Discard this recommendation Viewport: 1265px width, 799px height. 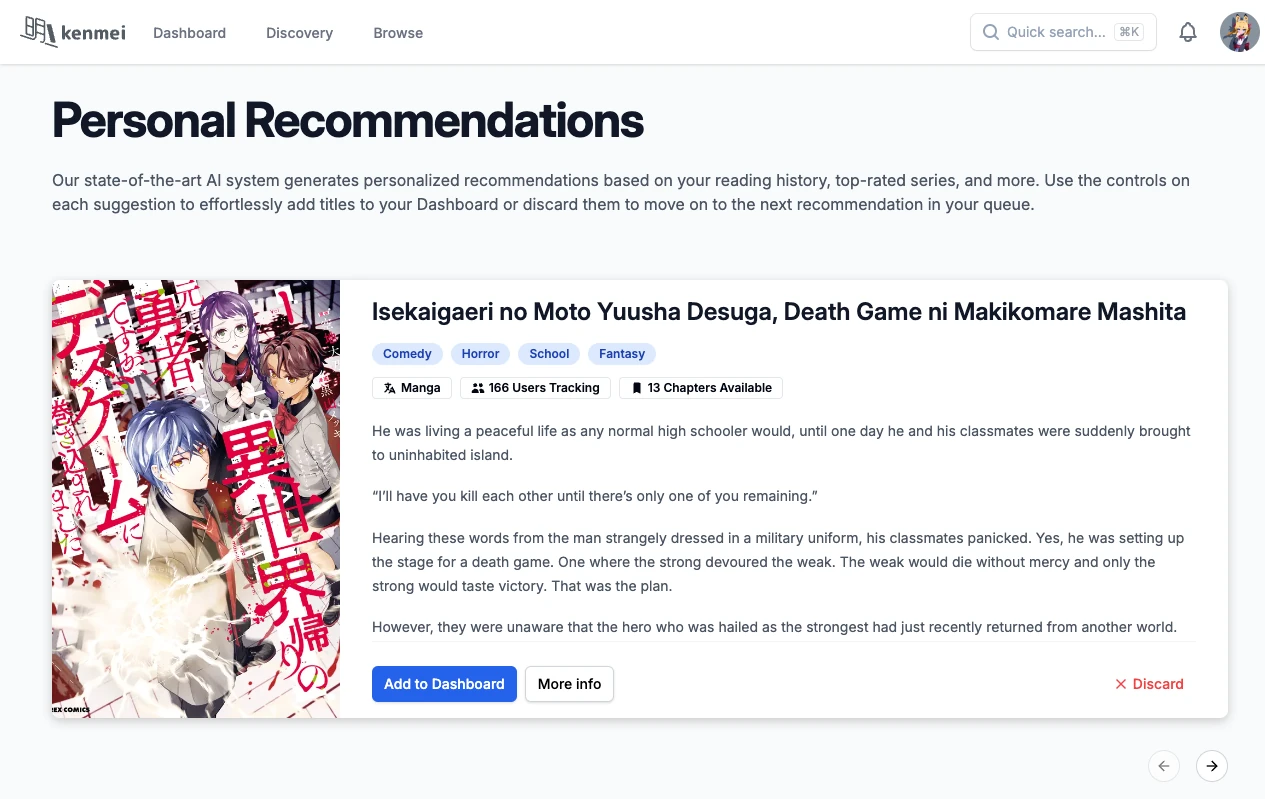coord(1149,684)
